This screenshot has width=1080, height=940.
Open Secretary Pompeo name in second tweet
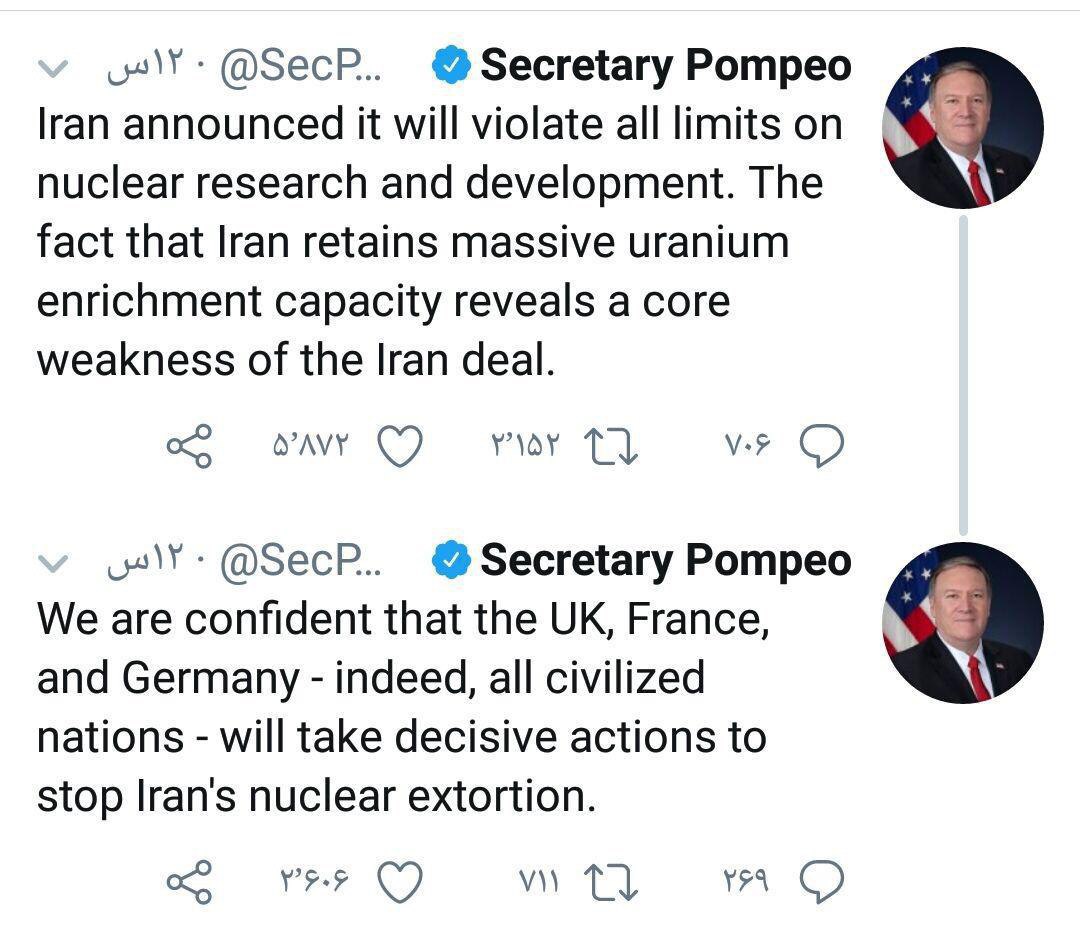click(666, 561)
